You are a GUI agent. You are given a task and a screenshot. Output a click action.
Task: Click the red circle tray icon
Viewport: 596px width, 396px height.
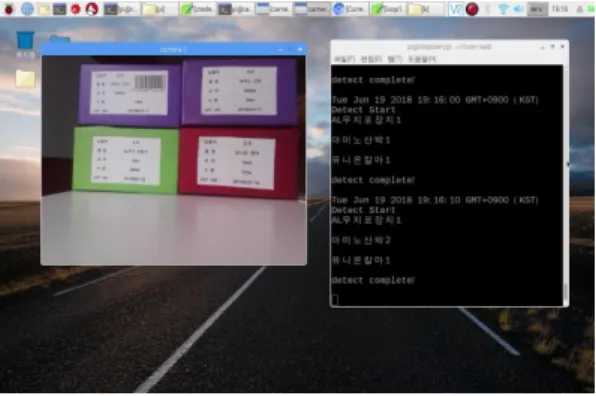pyautogui.click(x=472, y=9)
